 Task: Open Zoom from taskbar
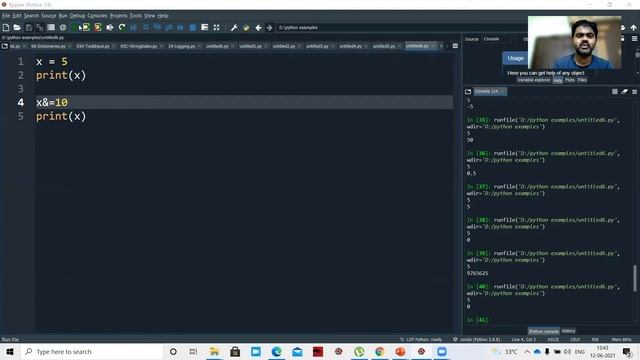442,351
